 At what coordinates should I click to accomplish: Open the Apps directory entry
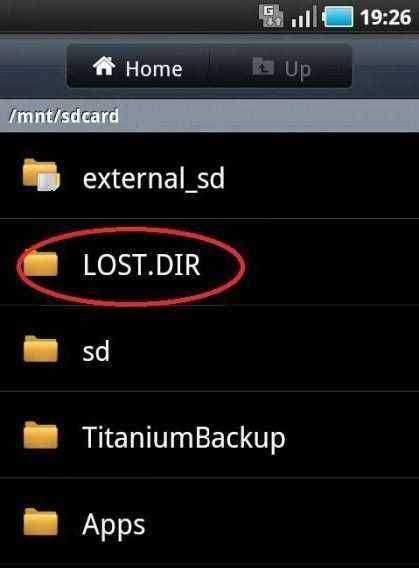[209, 521]
